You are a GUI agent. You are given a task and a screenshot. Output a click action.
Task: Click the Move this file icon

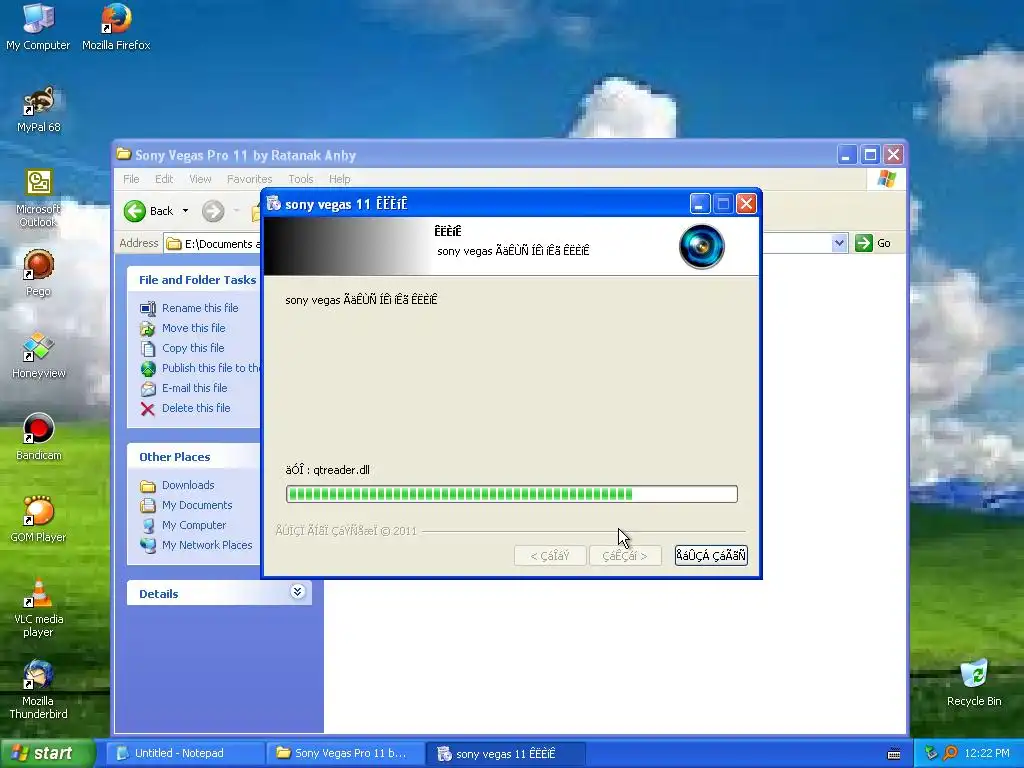tap(148, 328)
